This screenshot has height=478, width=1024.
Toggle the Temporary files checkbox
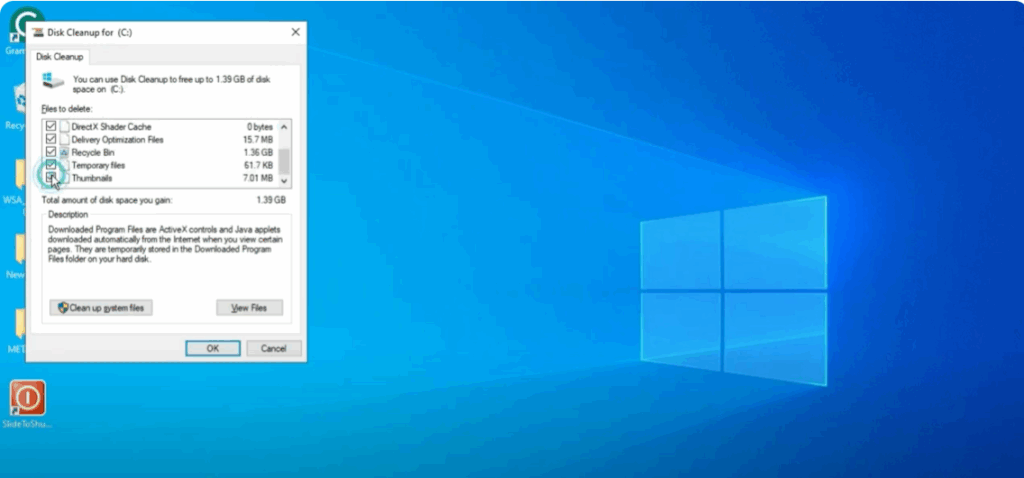[51, 165]
